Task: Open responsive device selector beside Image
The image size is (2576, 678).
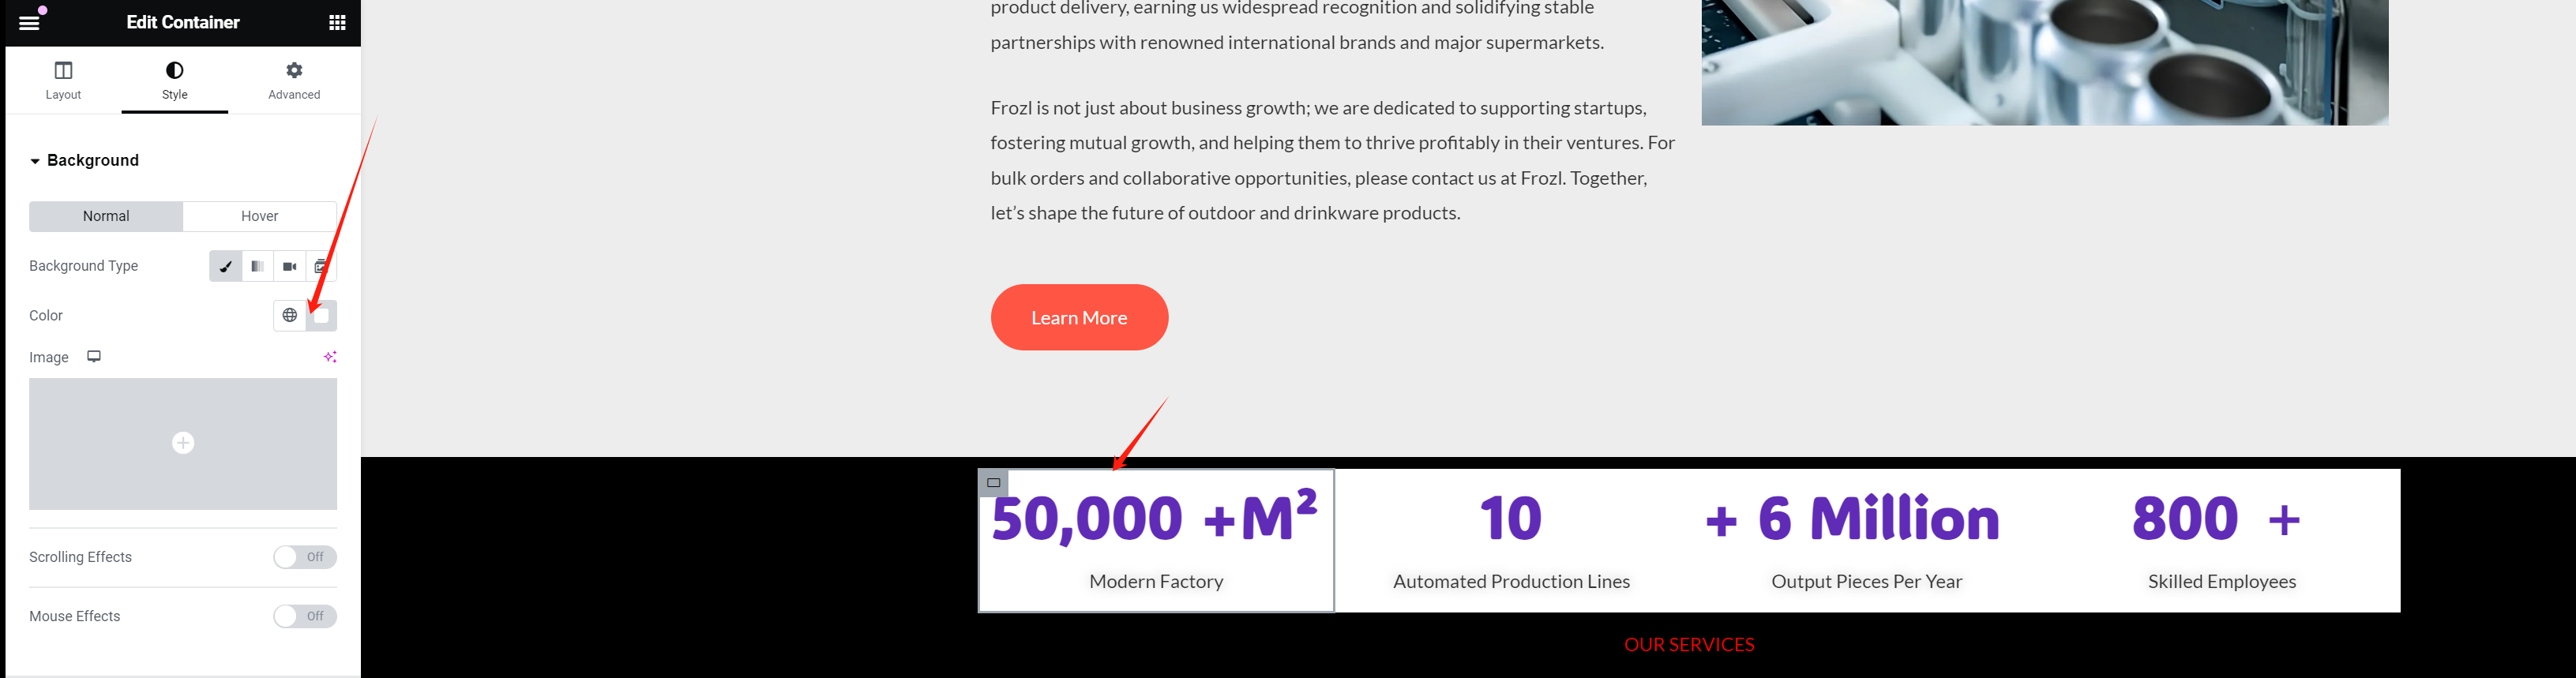Action: click(x=94, y=357)
